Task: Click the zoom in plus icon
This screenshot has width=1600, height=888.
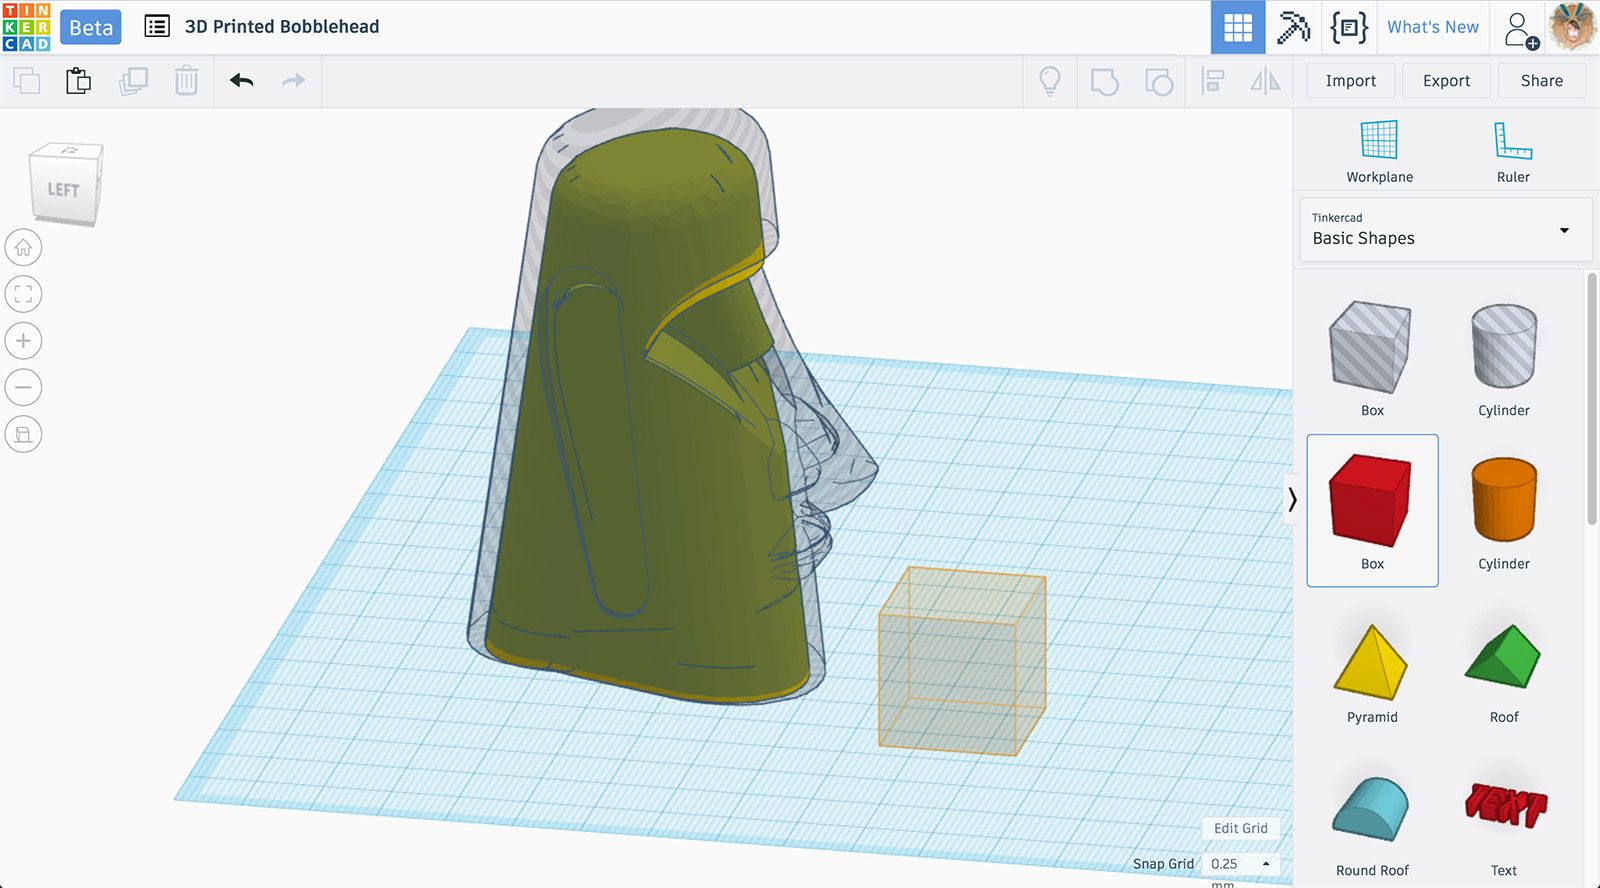Action: [x=23, y=341]
